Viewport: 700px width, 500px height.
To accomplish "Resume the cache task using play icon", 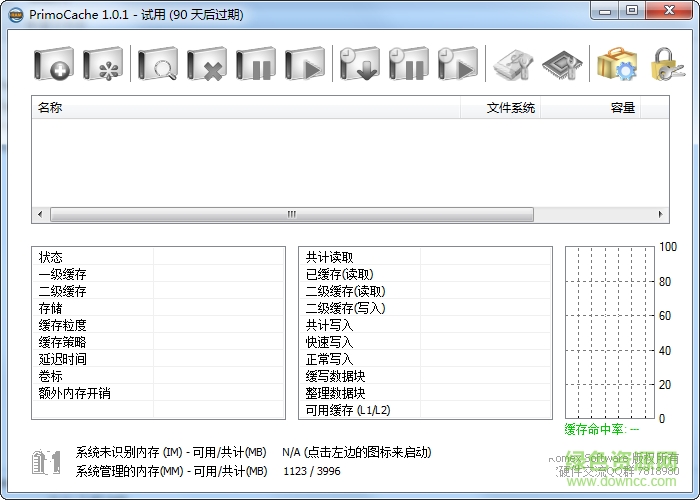I will coord(304,66).
